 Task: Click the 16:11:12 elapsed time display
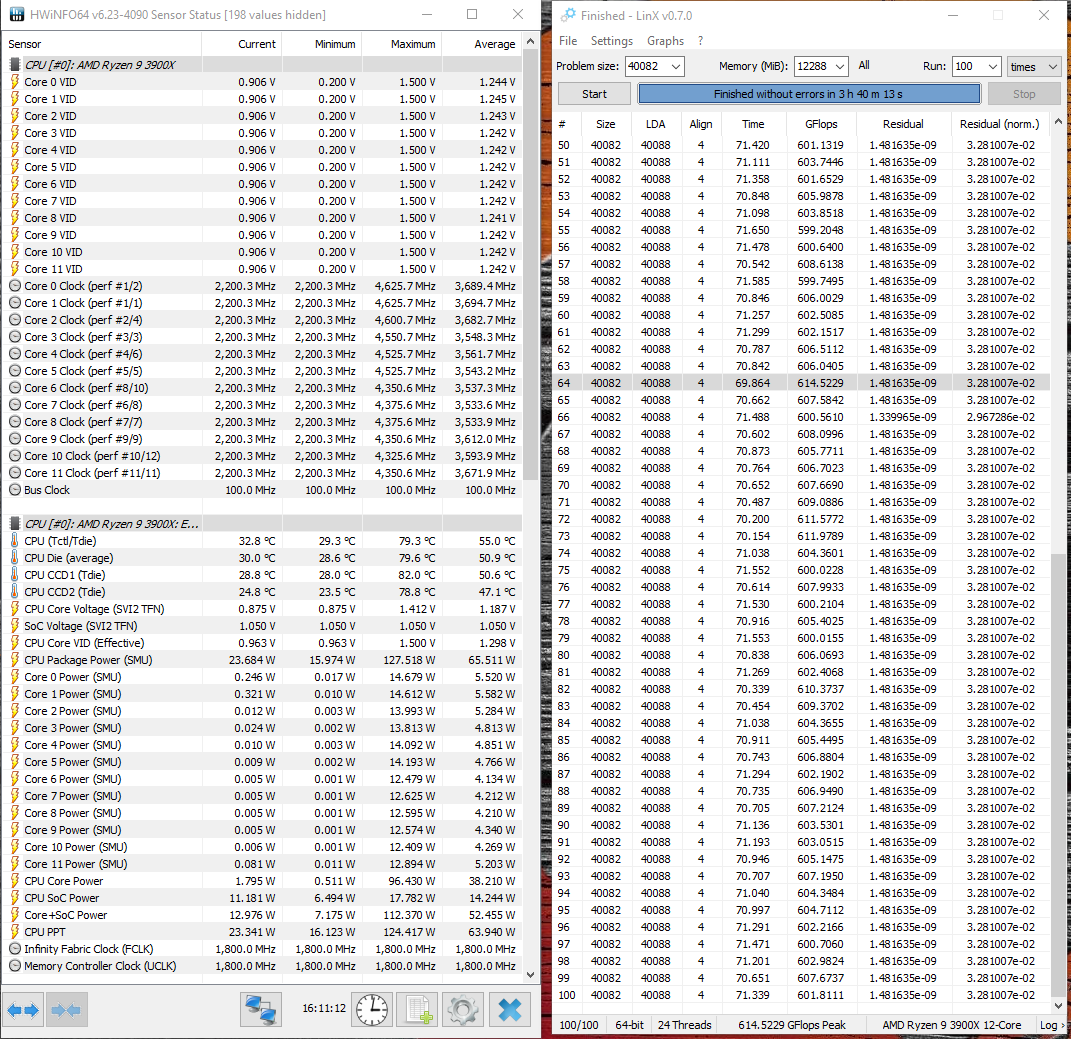[x=324, y=1008]
